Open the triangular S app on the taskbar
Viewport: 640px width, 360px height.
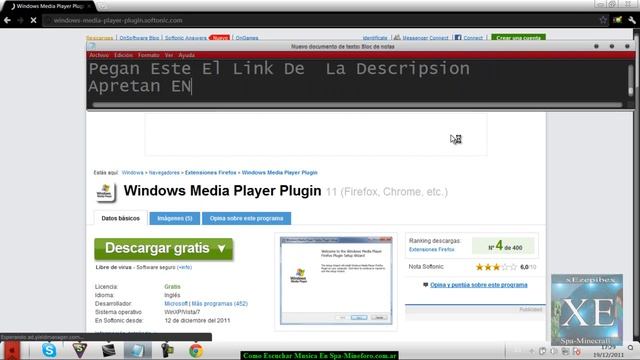80,351
